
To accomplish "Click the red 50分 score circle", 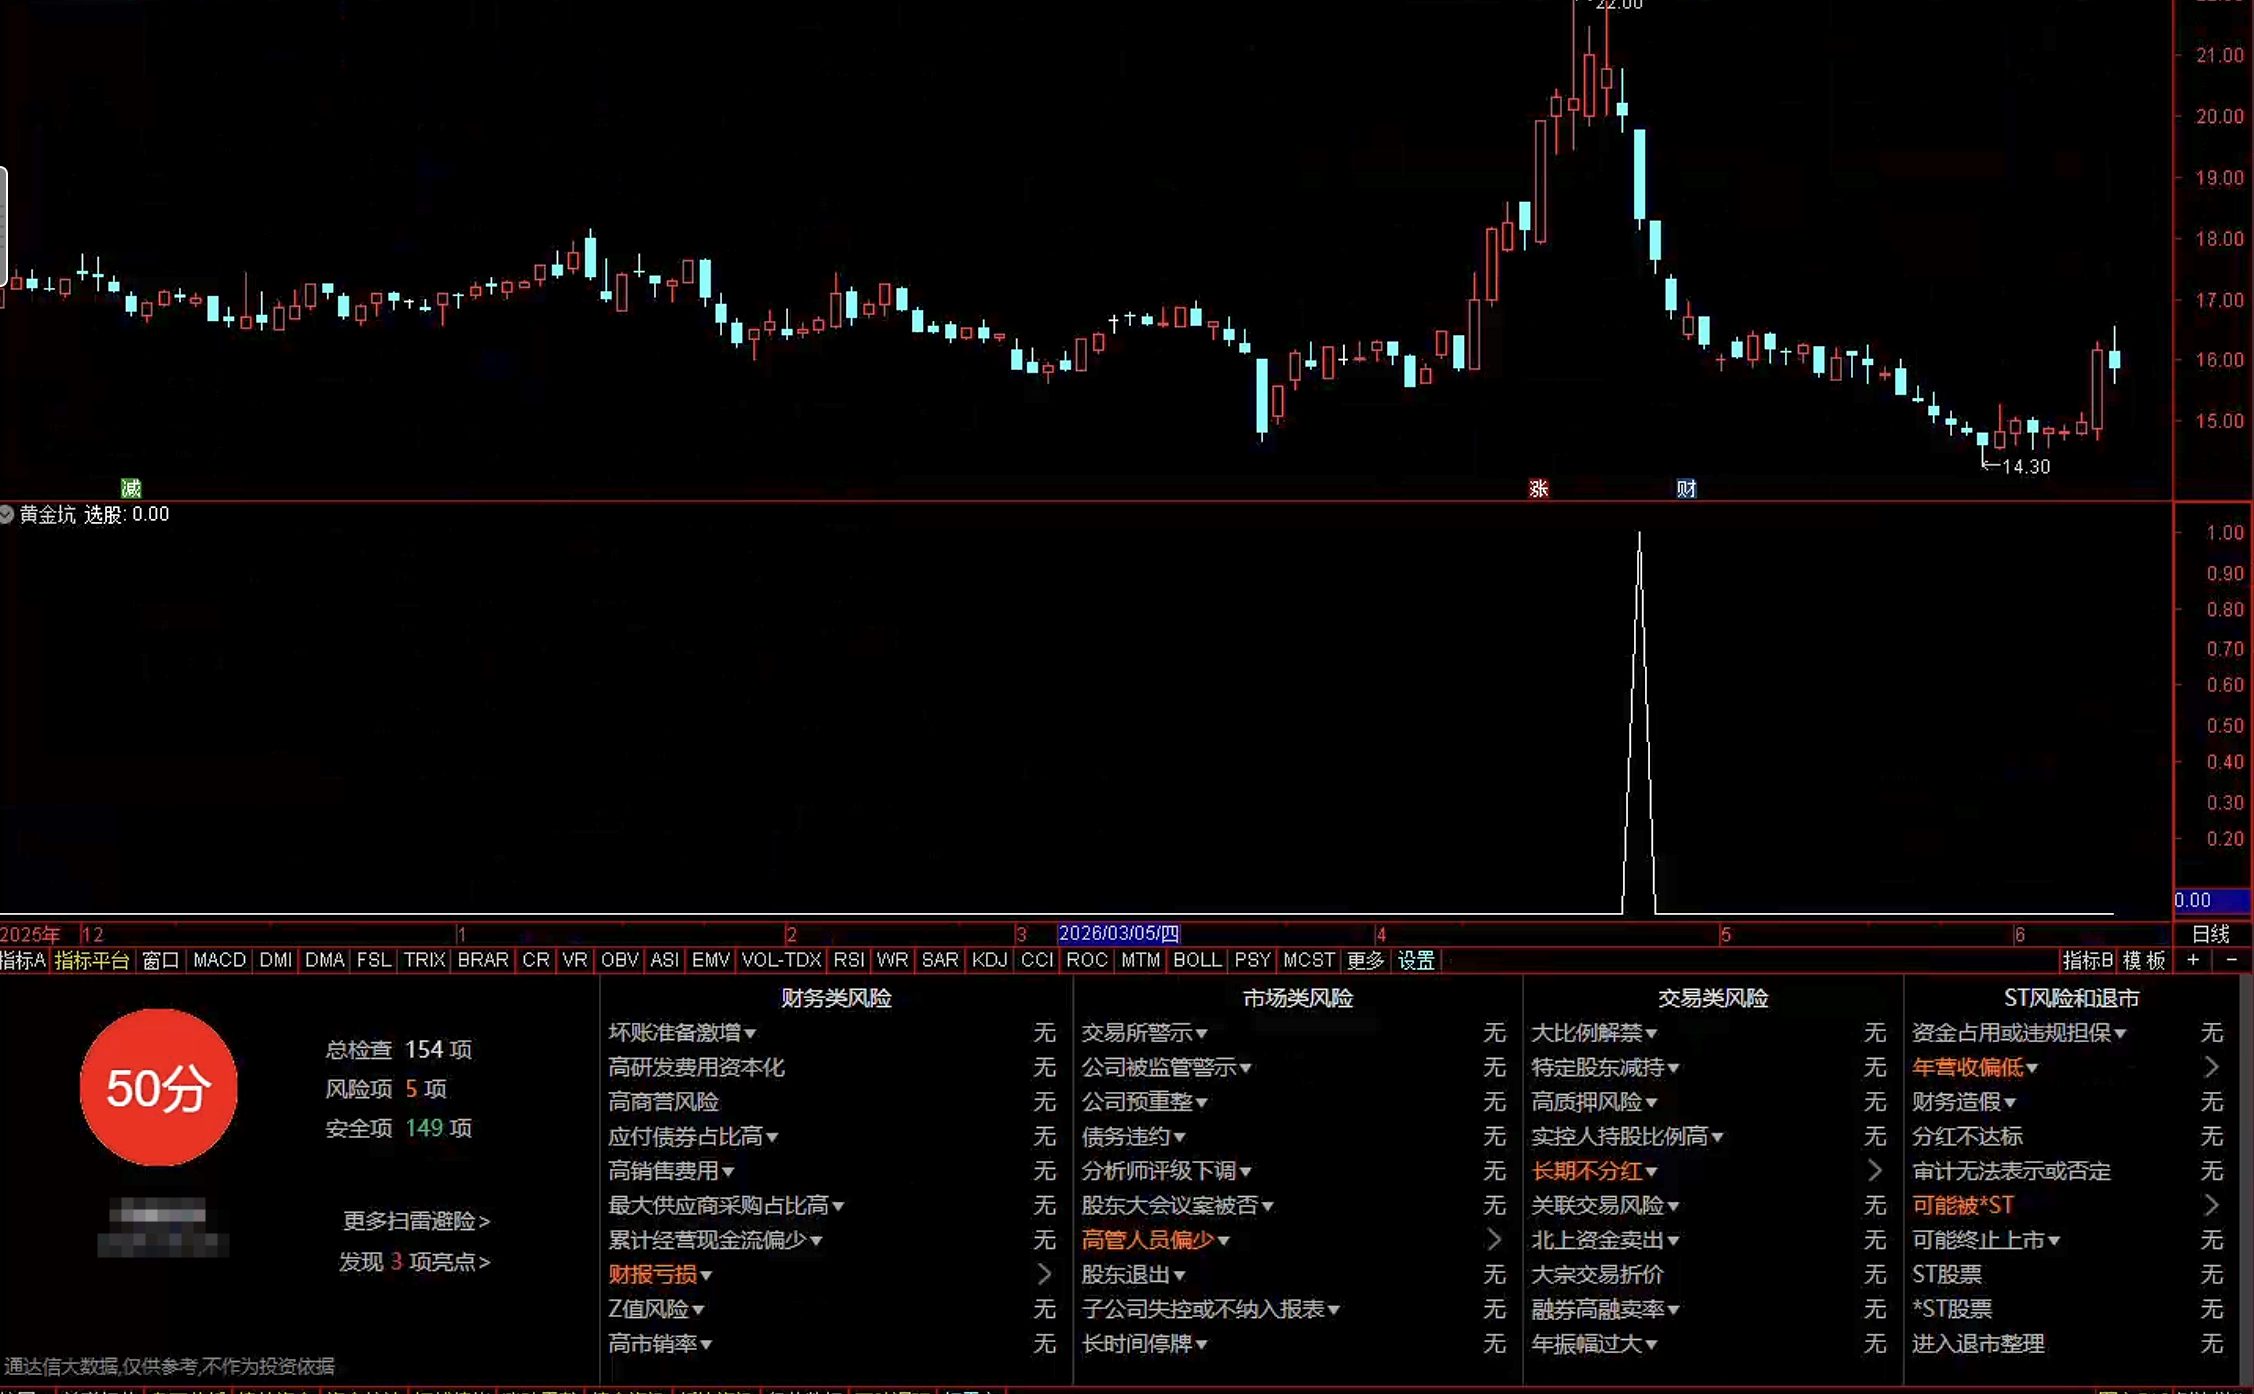I will [x=159, y=1087].
